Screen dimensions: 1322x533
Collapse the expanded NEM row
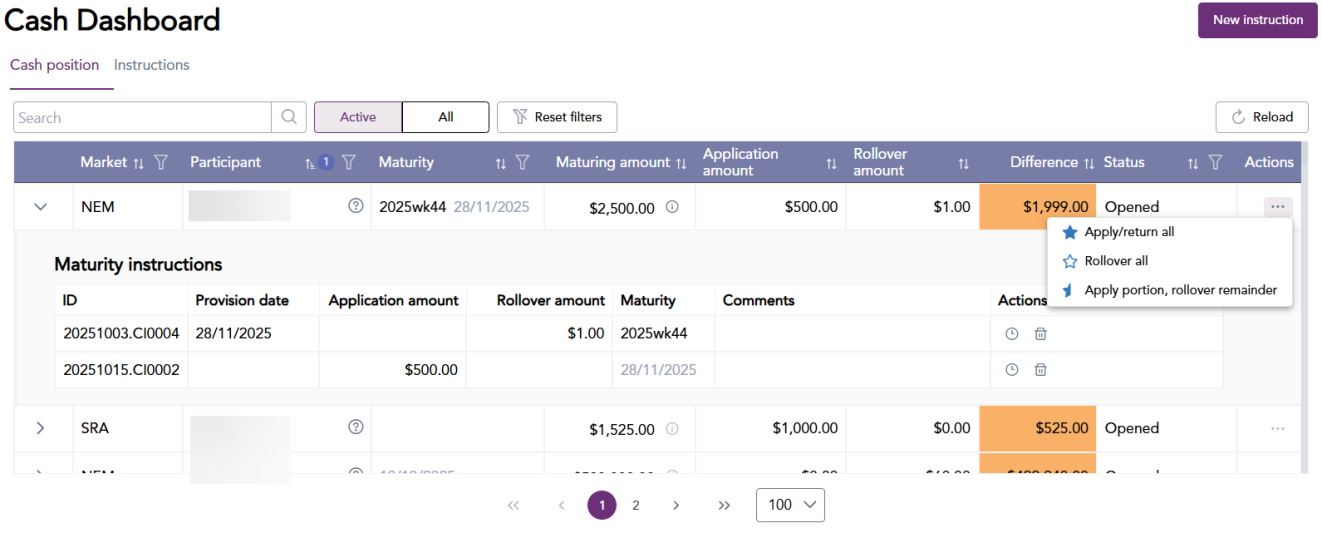point(41,207)
